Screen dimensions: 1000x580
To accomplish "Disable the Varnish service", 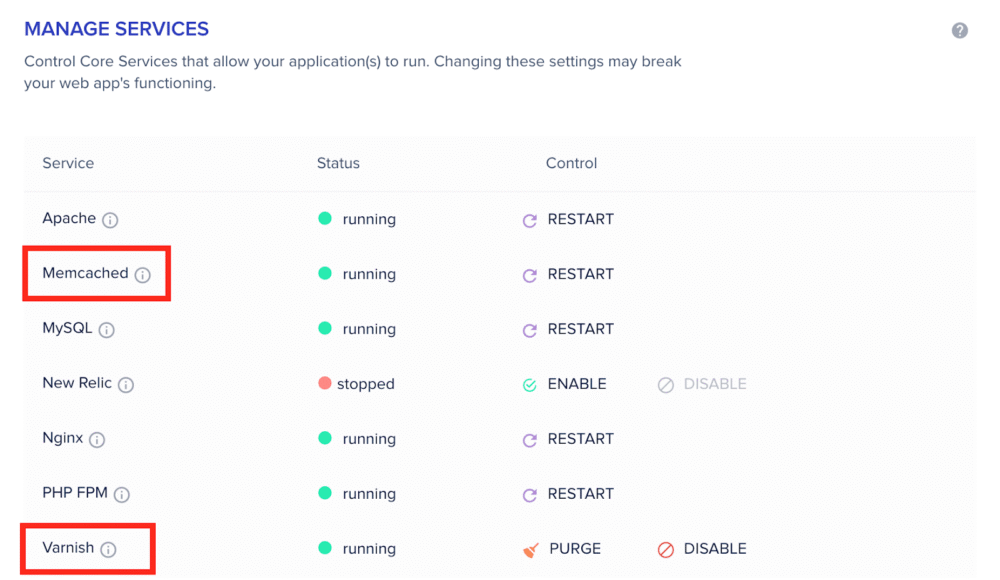I will click(702, 549).
